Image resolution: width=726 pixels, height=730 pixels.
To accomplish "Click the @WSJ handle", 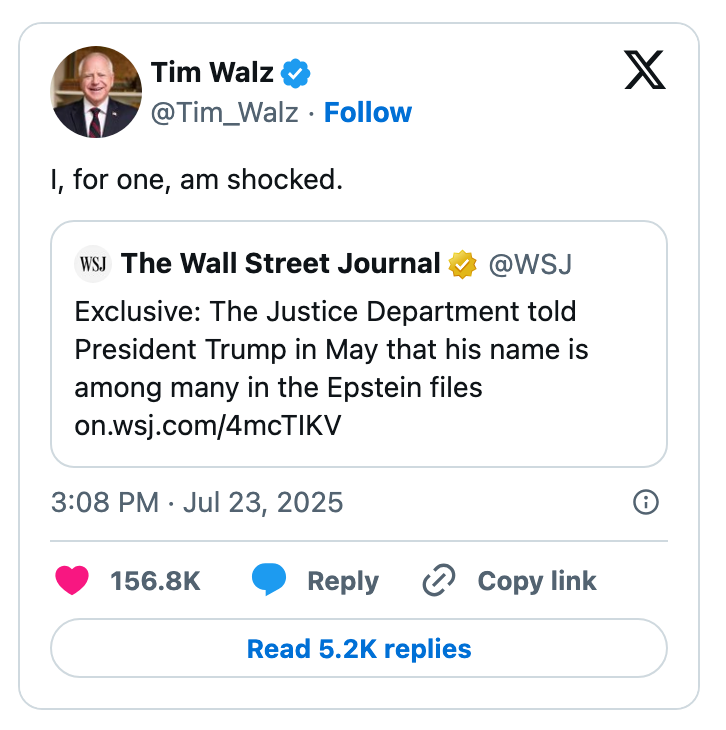I will tap(530, 265).
